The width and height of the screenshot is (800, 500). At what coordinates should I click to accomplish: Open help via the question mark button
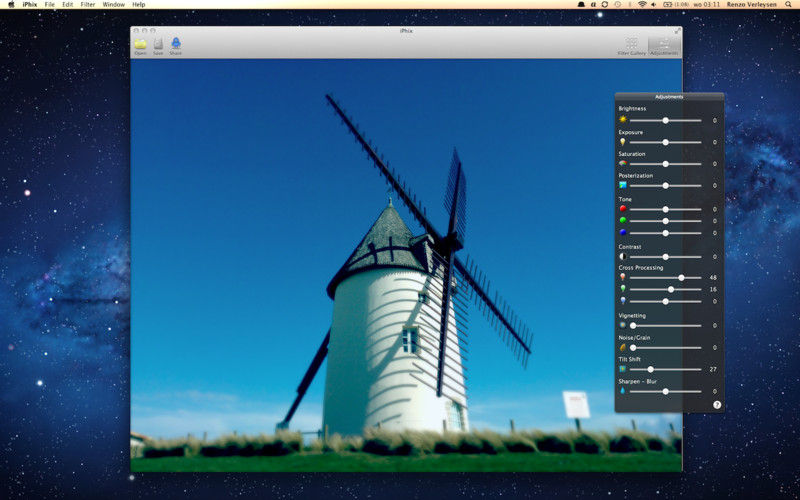click(x=717, y=405)
